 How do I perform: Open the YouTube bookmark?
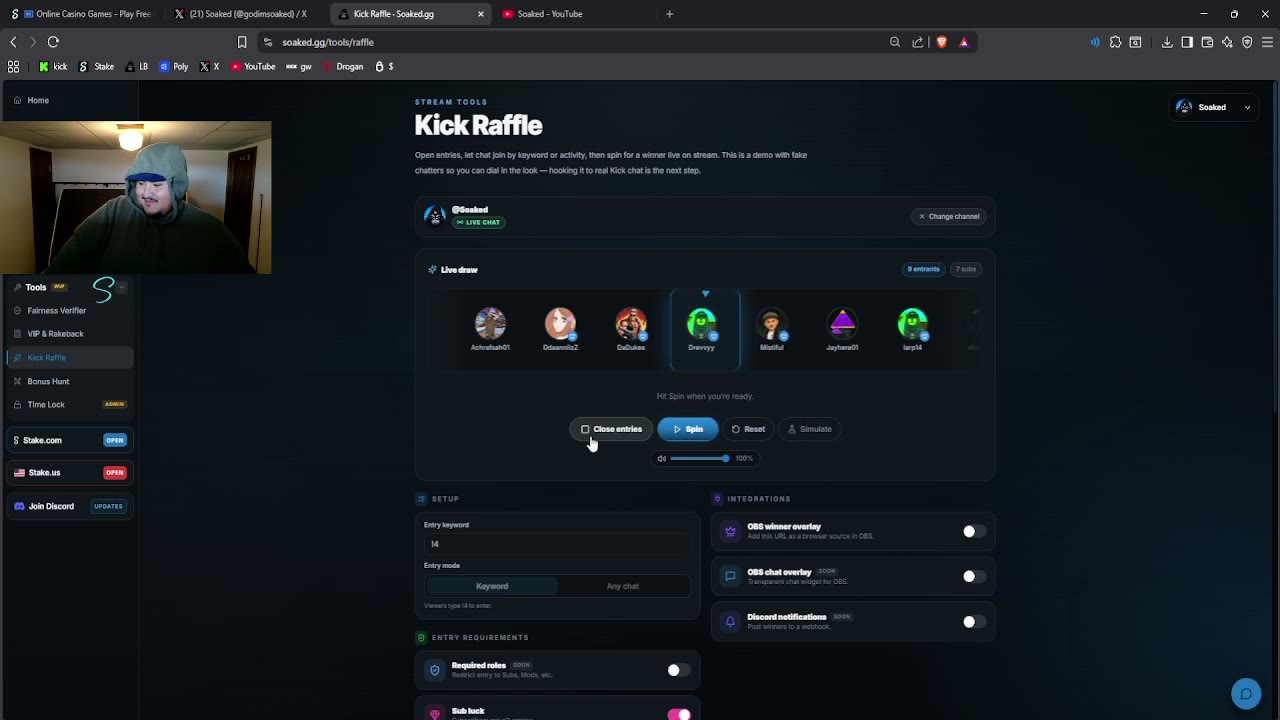click(253, 66)
